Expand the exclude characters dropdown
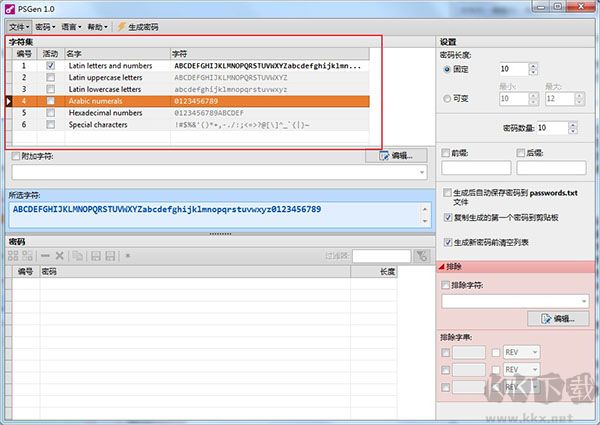Screen dimensions: 600x425 click(584, 301)
